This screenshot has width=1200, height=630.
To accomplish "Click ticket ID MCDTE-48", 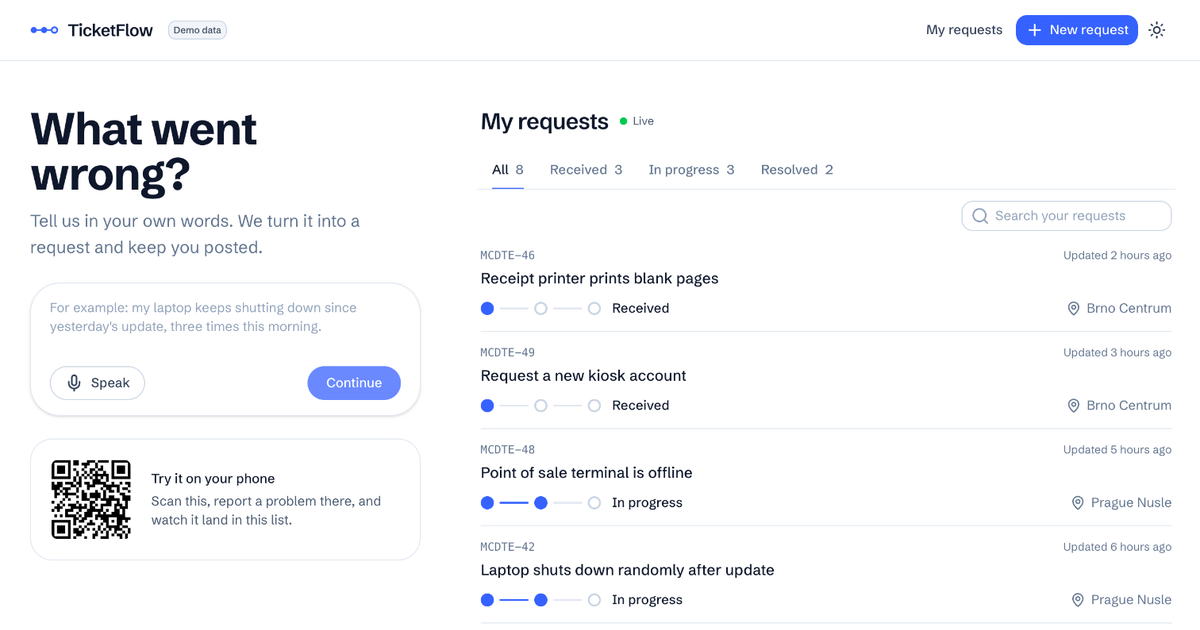I will tap(508, 449).
